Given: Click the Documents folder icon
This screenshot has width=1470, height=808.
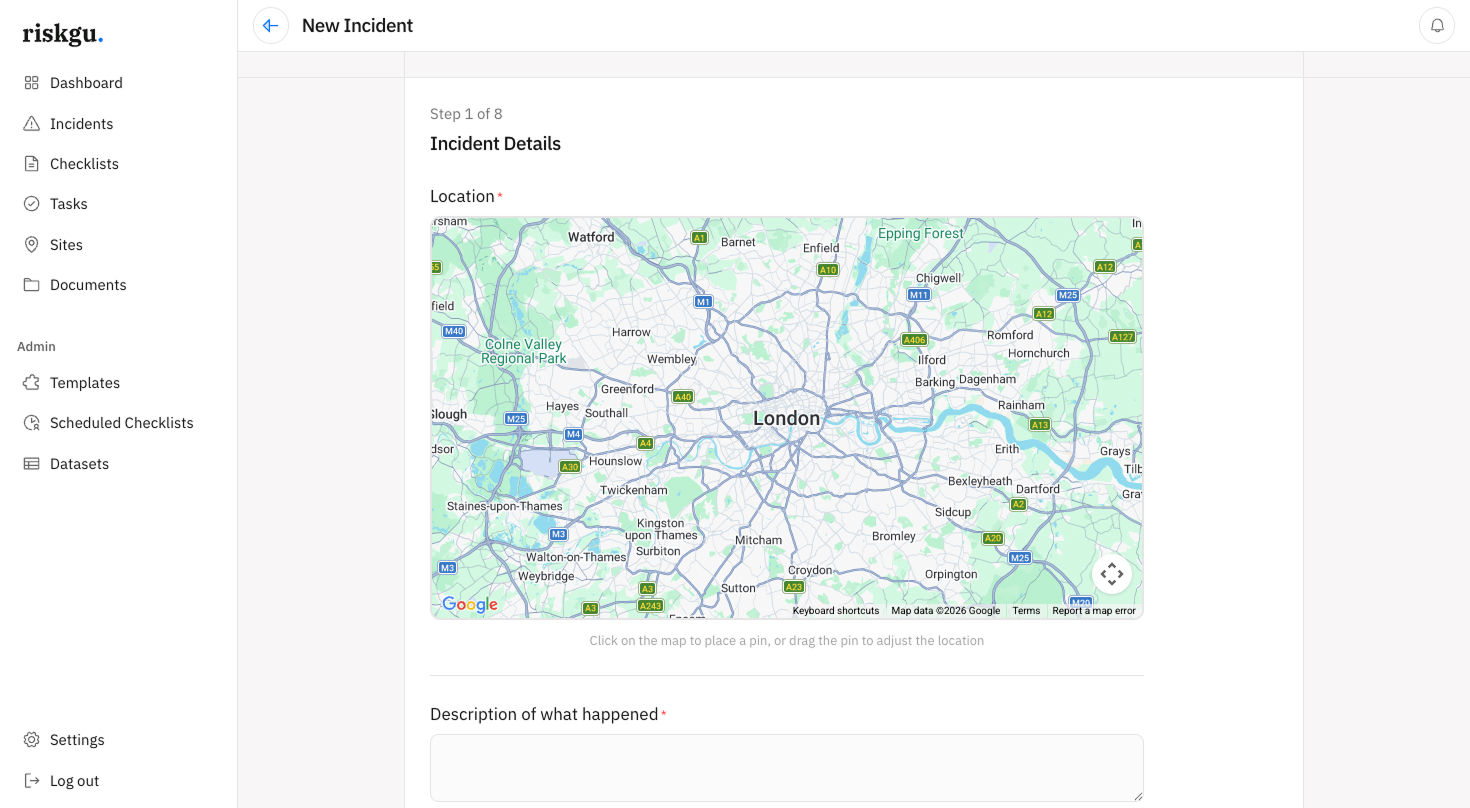Looking at the screenshot, I should (32, 285).
